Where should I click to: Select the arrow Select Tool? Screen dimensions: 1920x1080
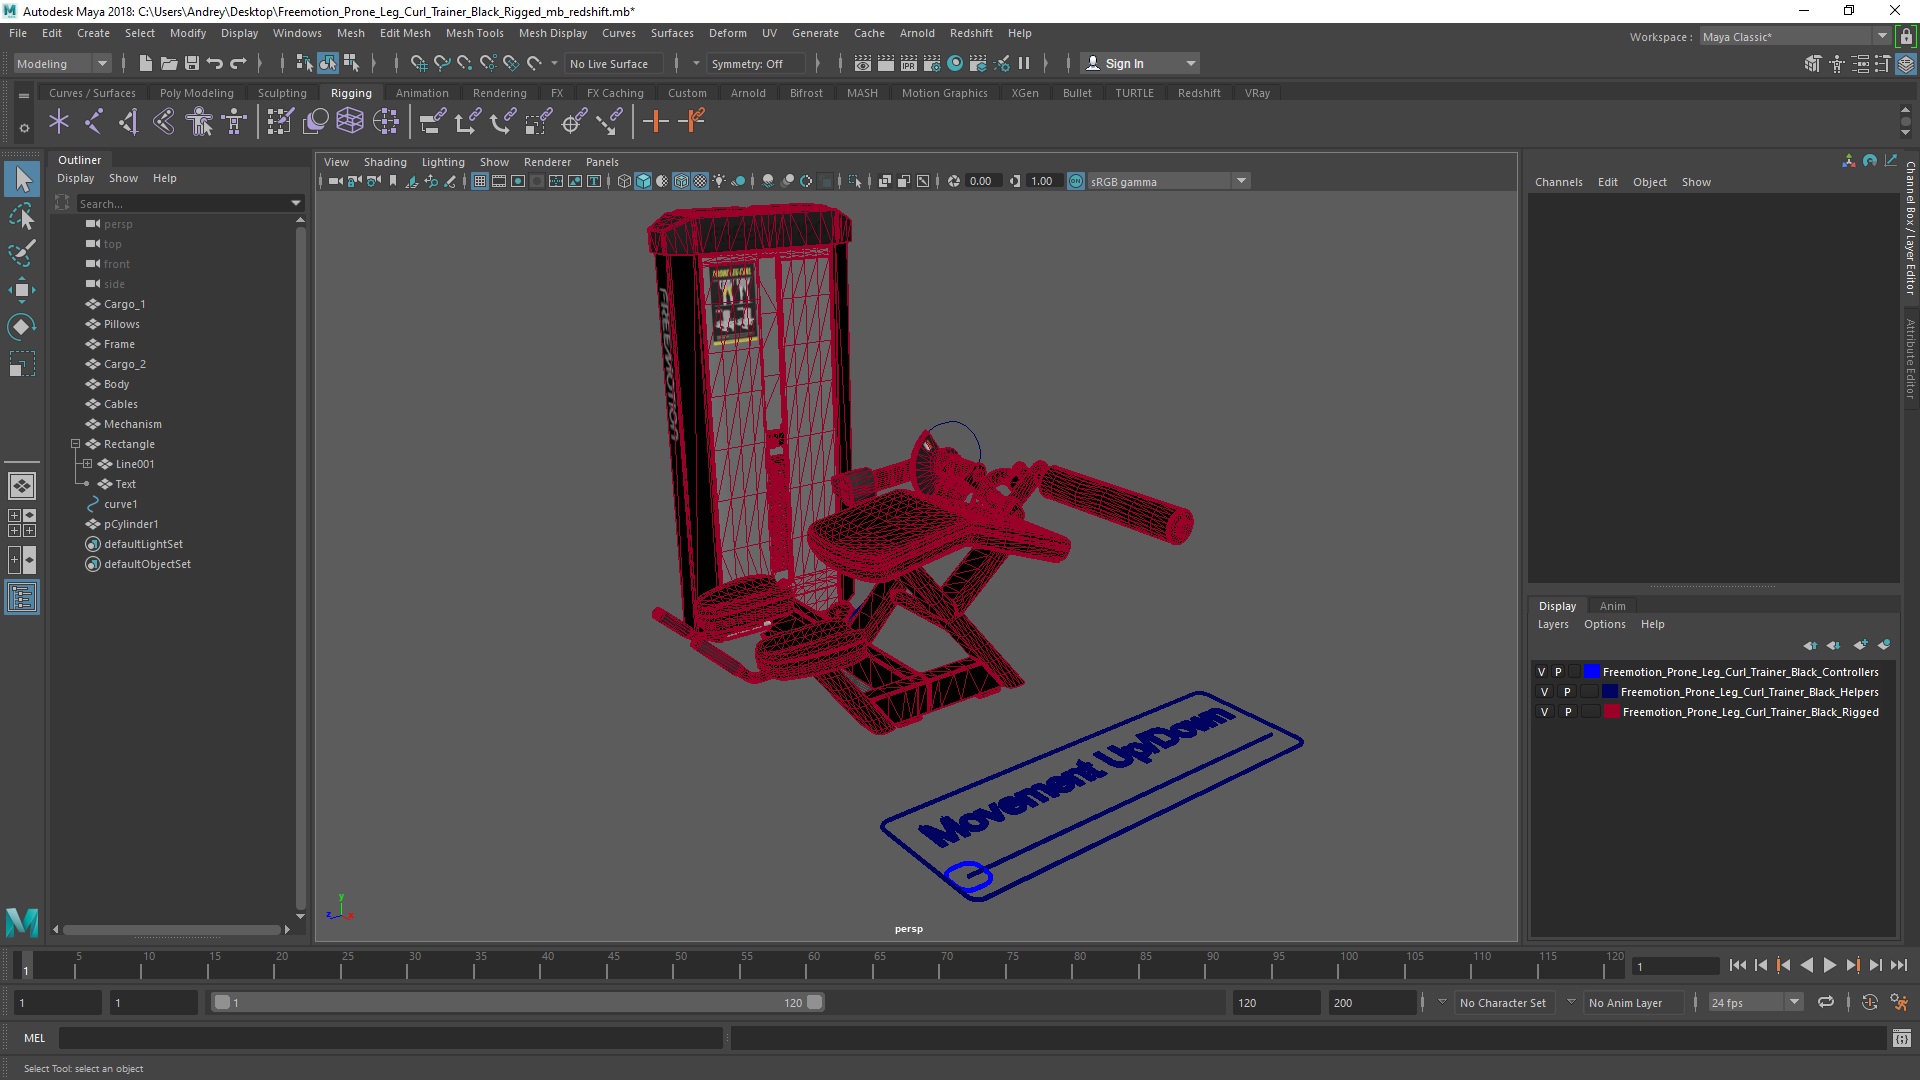click(22, 179)
